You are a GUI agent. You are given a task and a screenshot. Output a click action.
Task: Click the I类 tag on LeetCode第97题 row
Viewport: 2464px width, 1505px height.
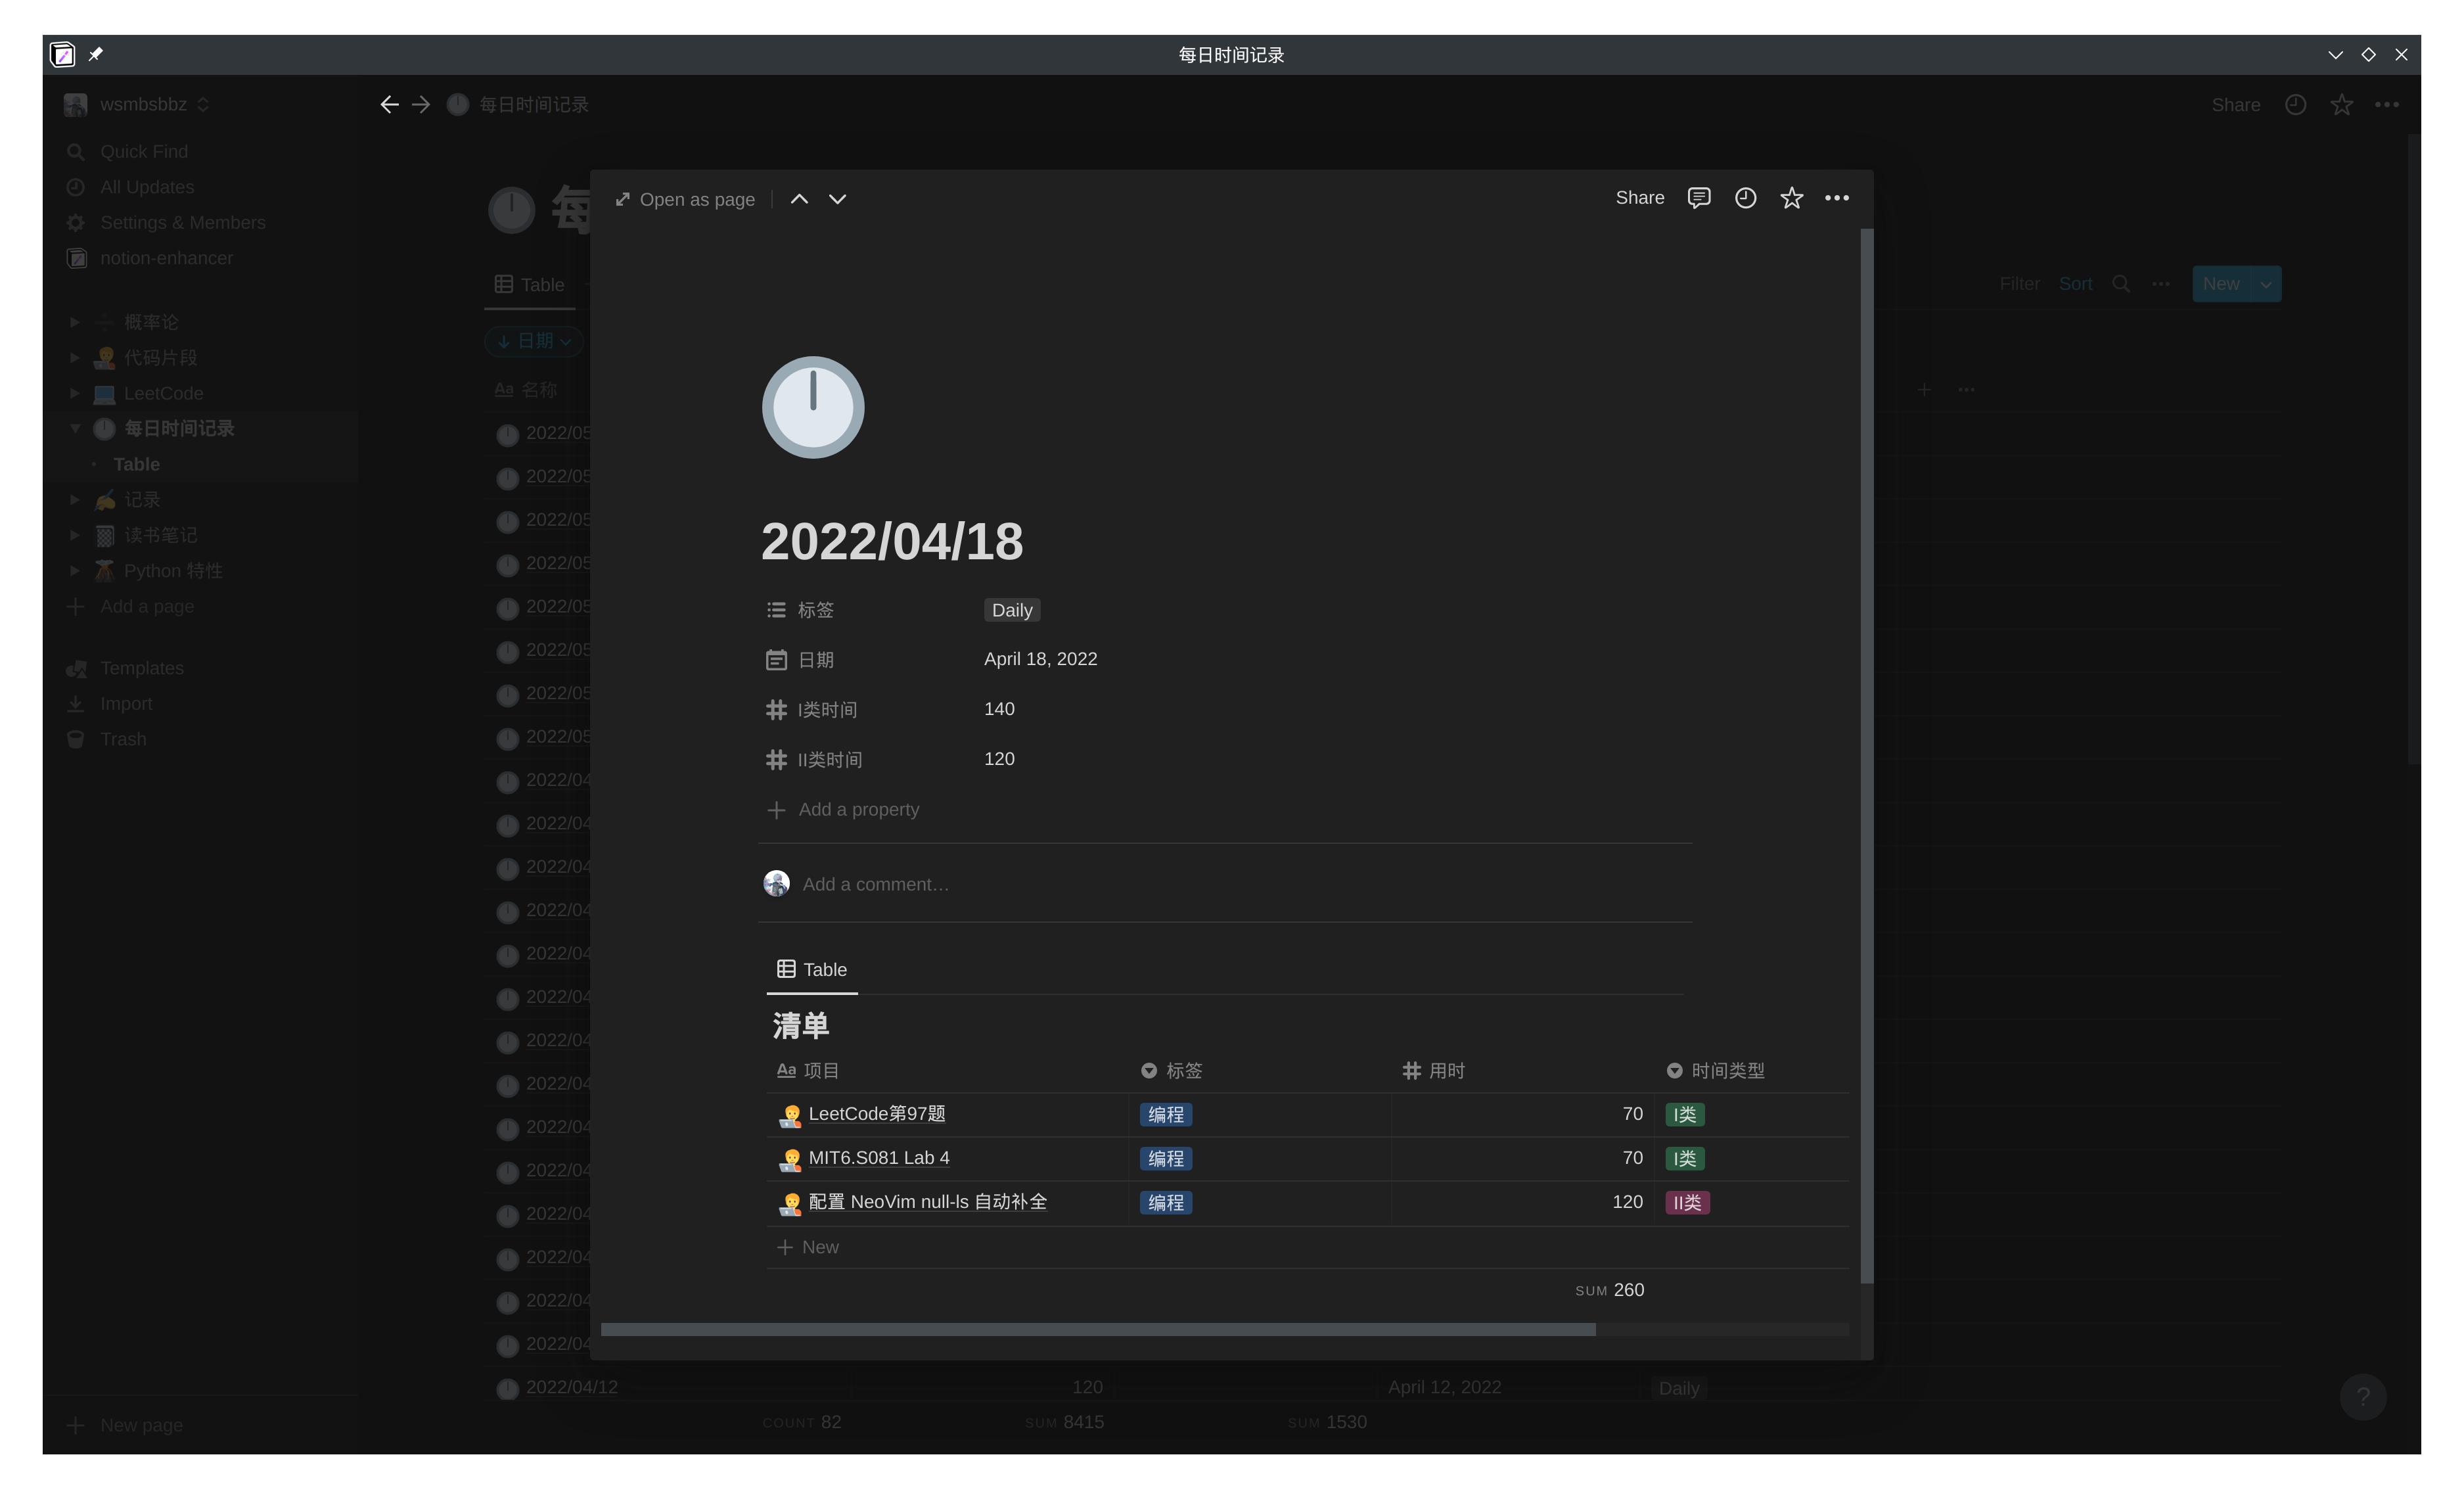pos(1685,1115)
